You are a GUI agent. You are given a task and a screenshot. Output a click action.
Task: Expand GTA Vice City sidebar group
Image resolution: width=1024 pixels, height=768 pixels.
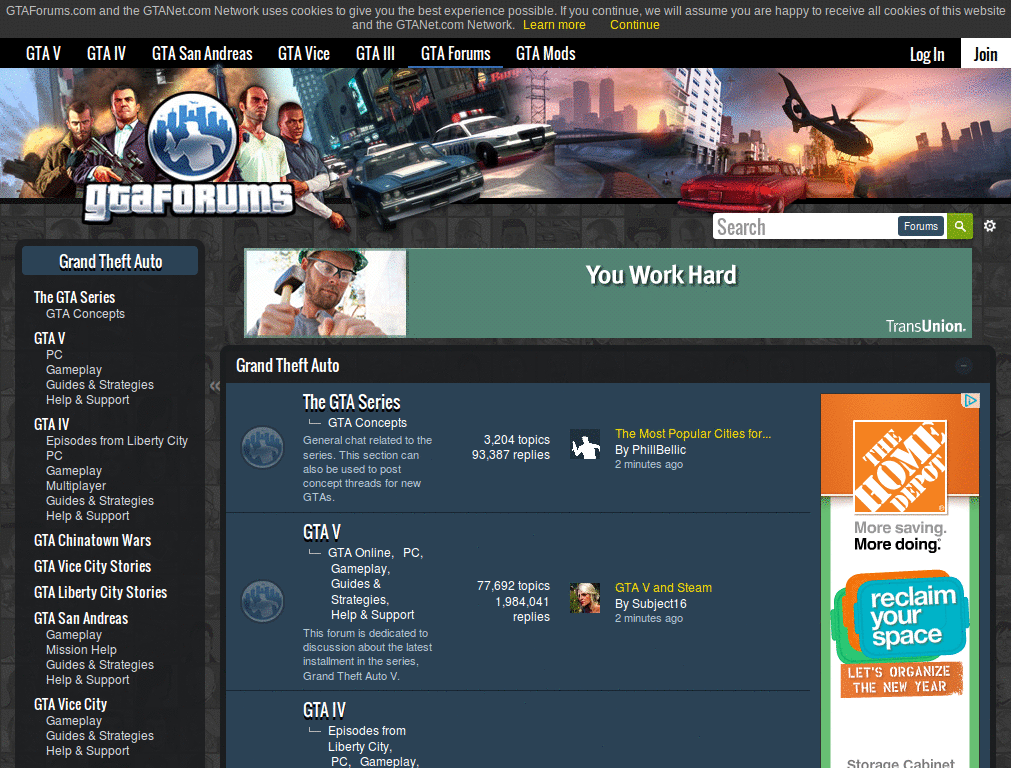pos(70,703)
